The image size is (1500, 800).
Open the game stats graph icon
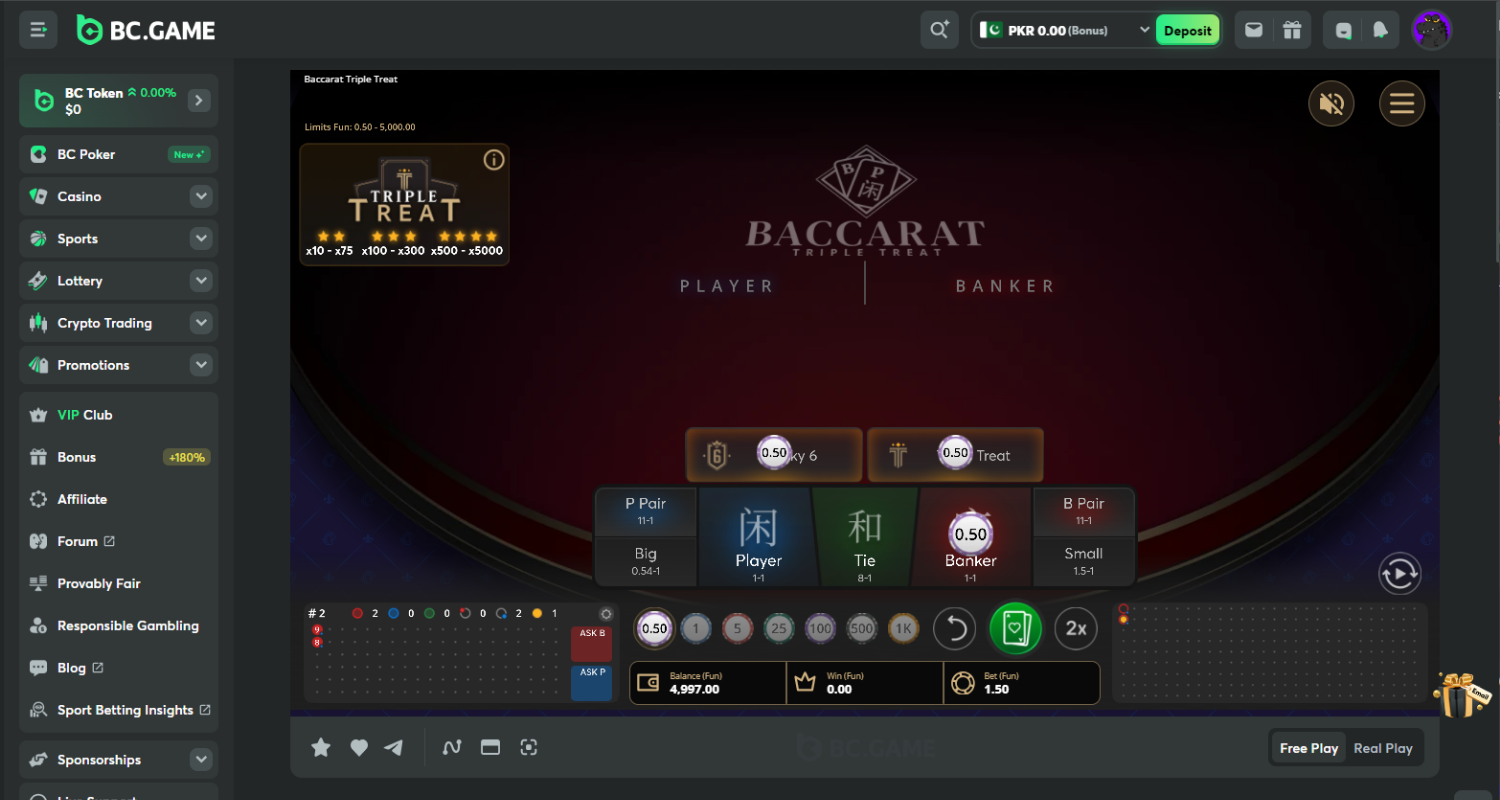tap(452, 747)
